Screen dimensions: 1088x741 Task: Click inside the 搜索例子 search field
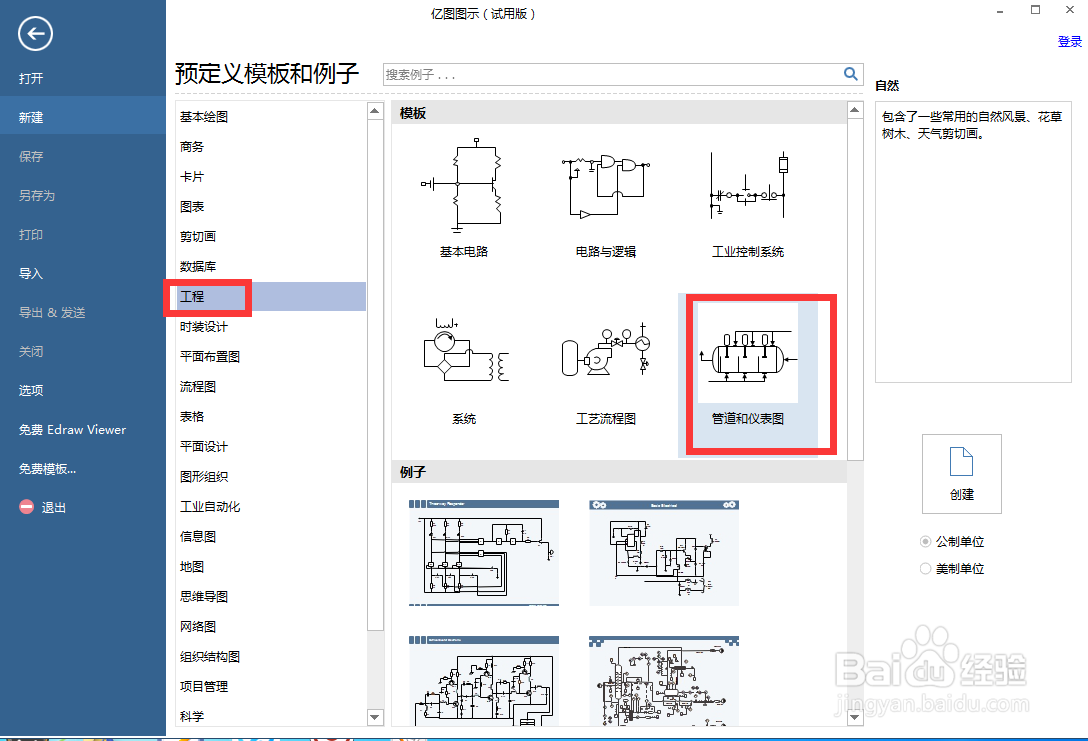(x=600, y=74)
